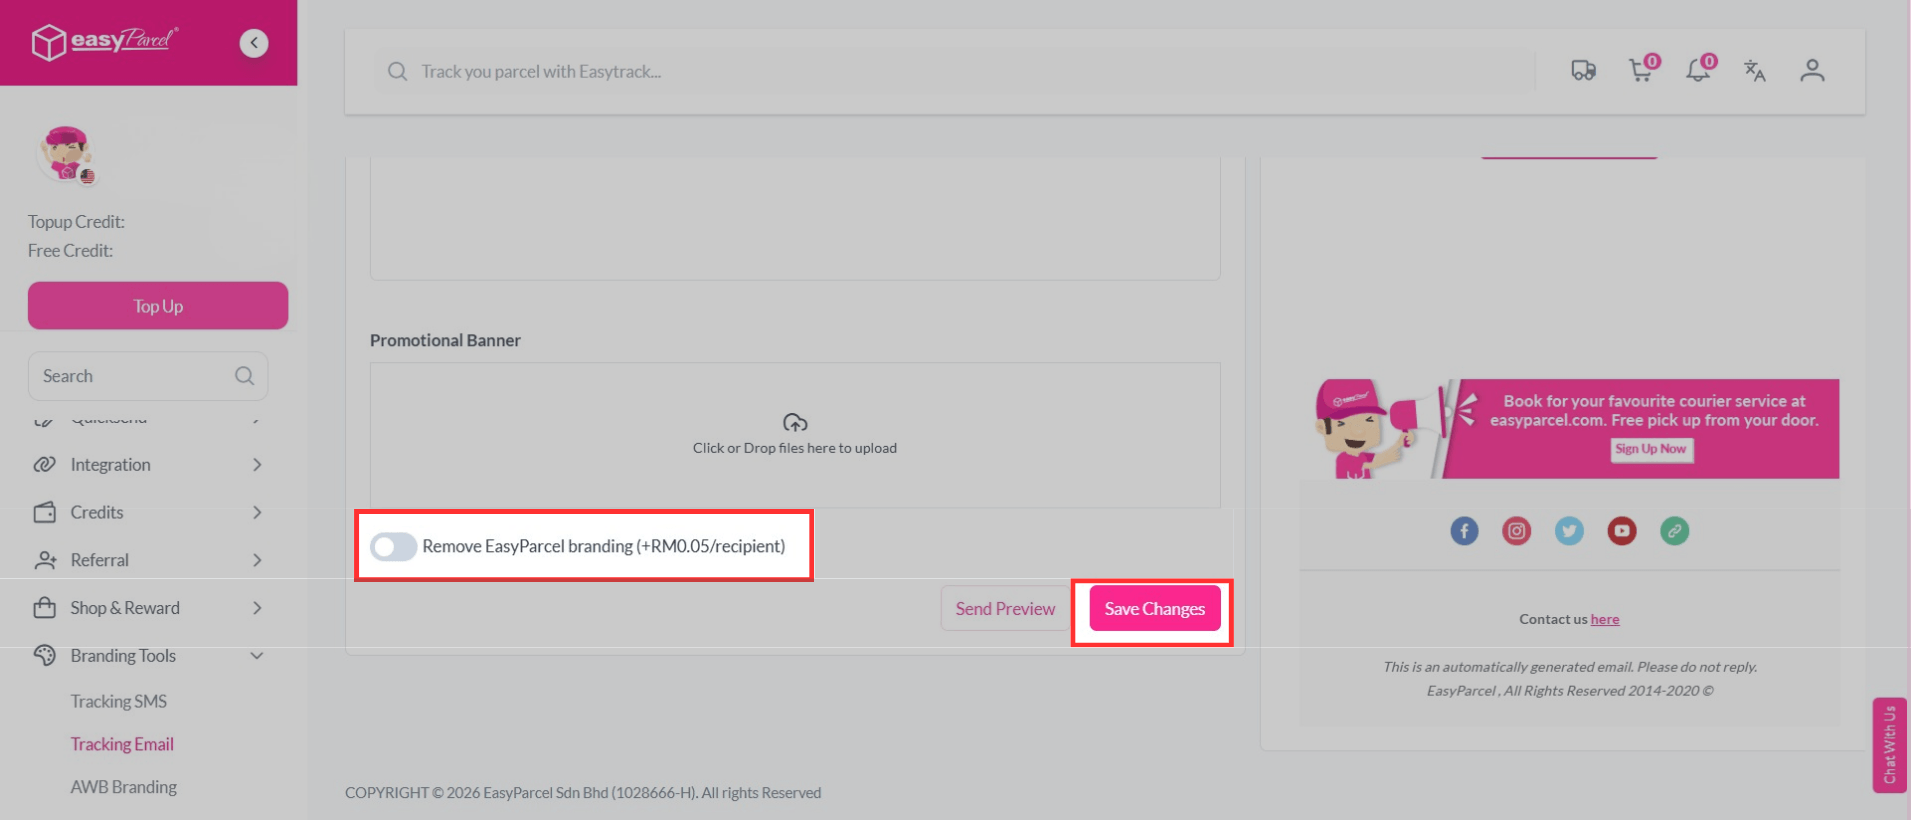Screen dimensions: 1911x820
Task: Expand the Credits chevron
Action: pos(257,512)
